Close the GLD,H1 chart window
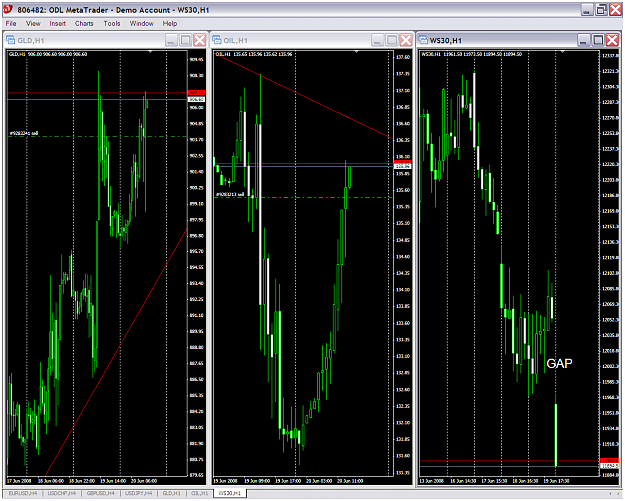The width and height of the screenshot is (625, 501). pos(199,40)
